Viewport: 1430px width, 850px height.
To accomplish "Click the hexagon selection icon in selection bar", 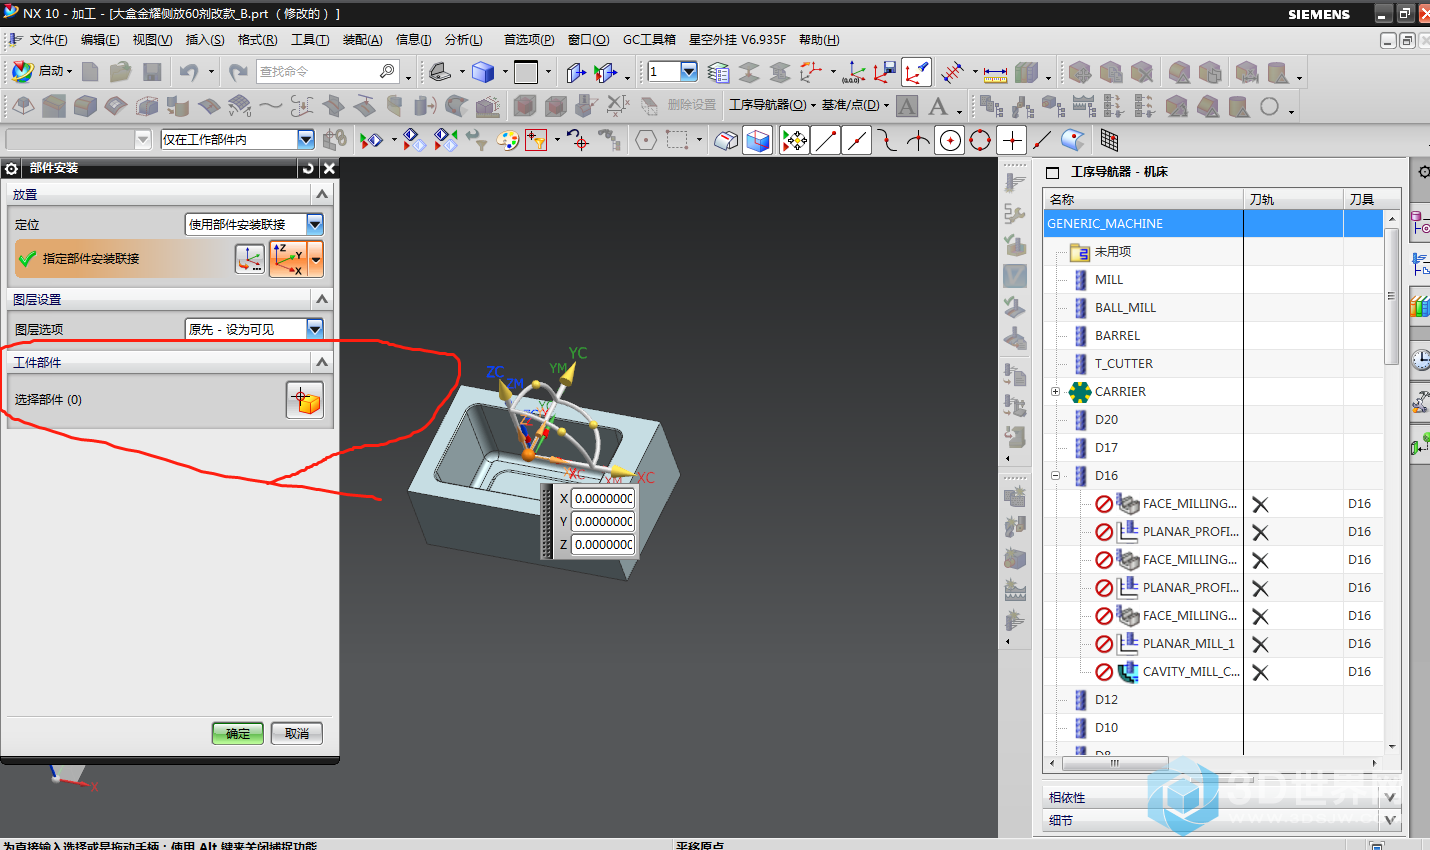I will point(646,140).
